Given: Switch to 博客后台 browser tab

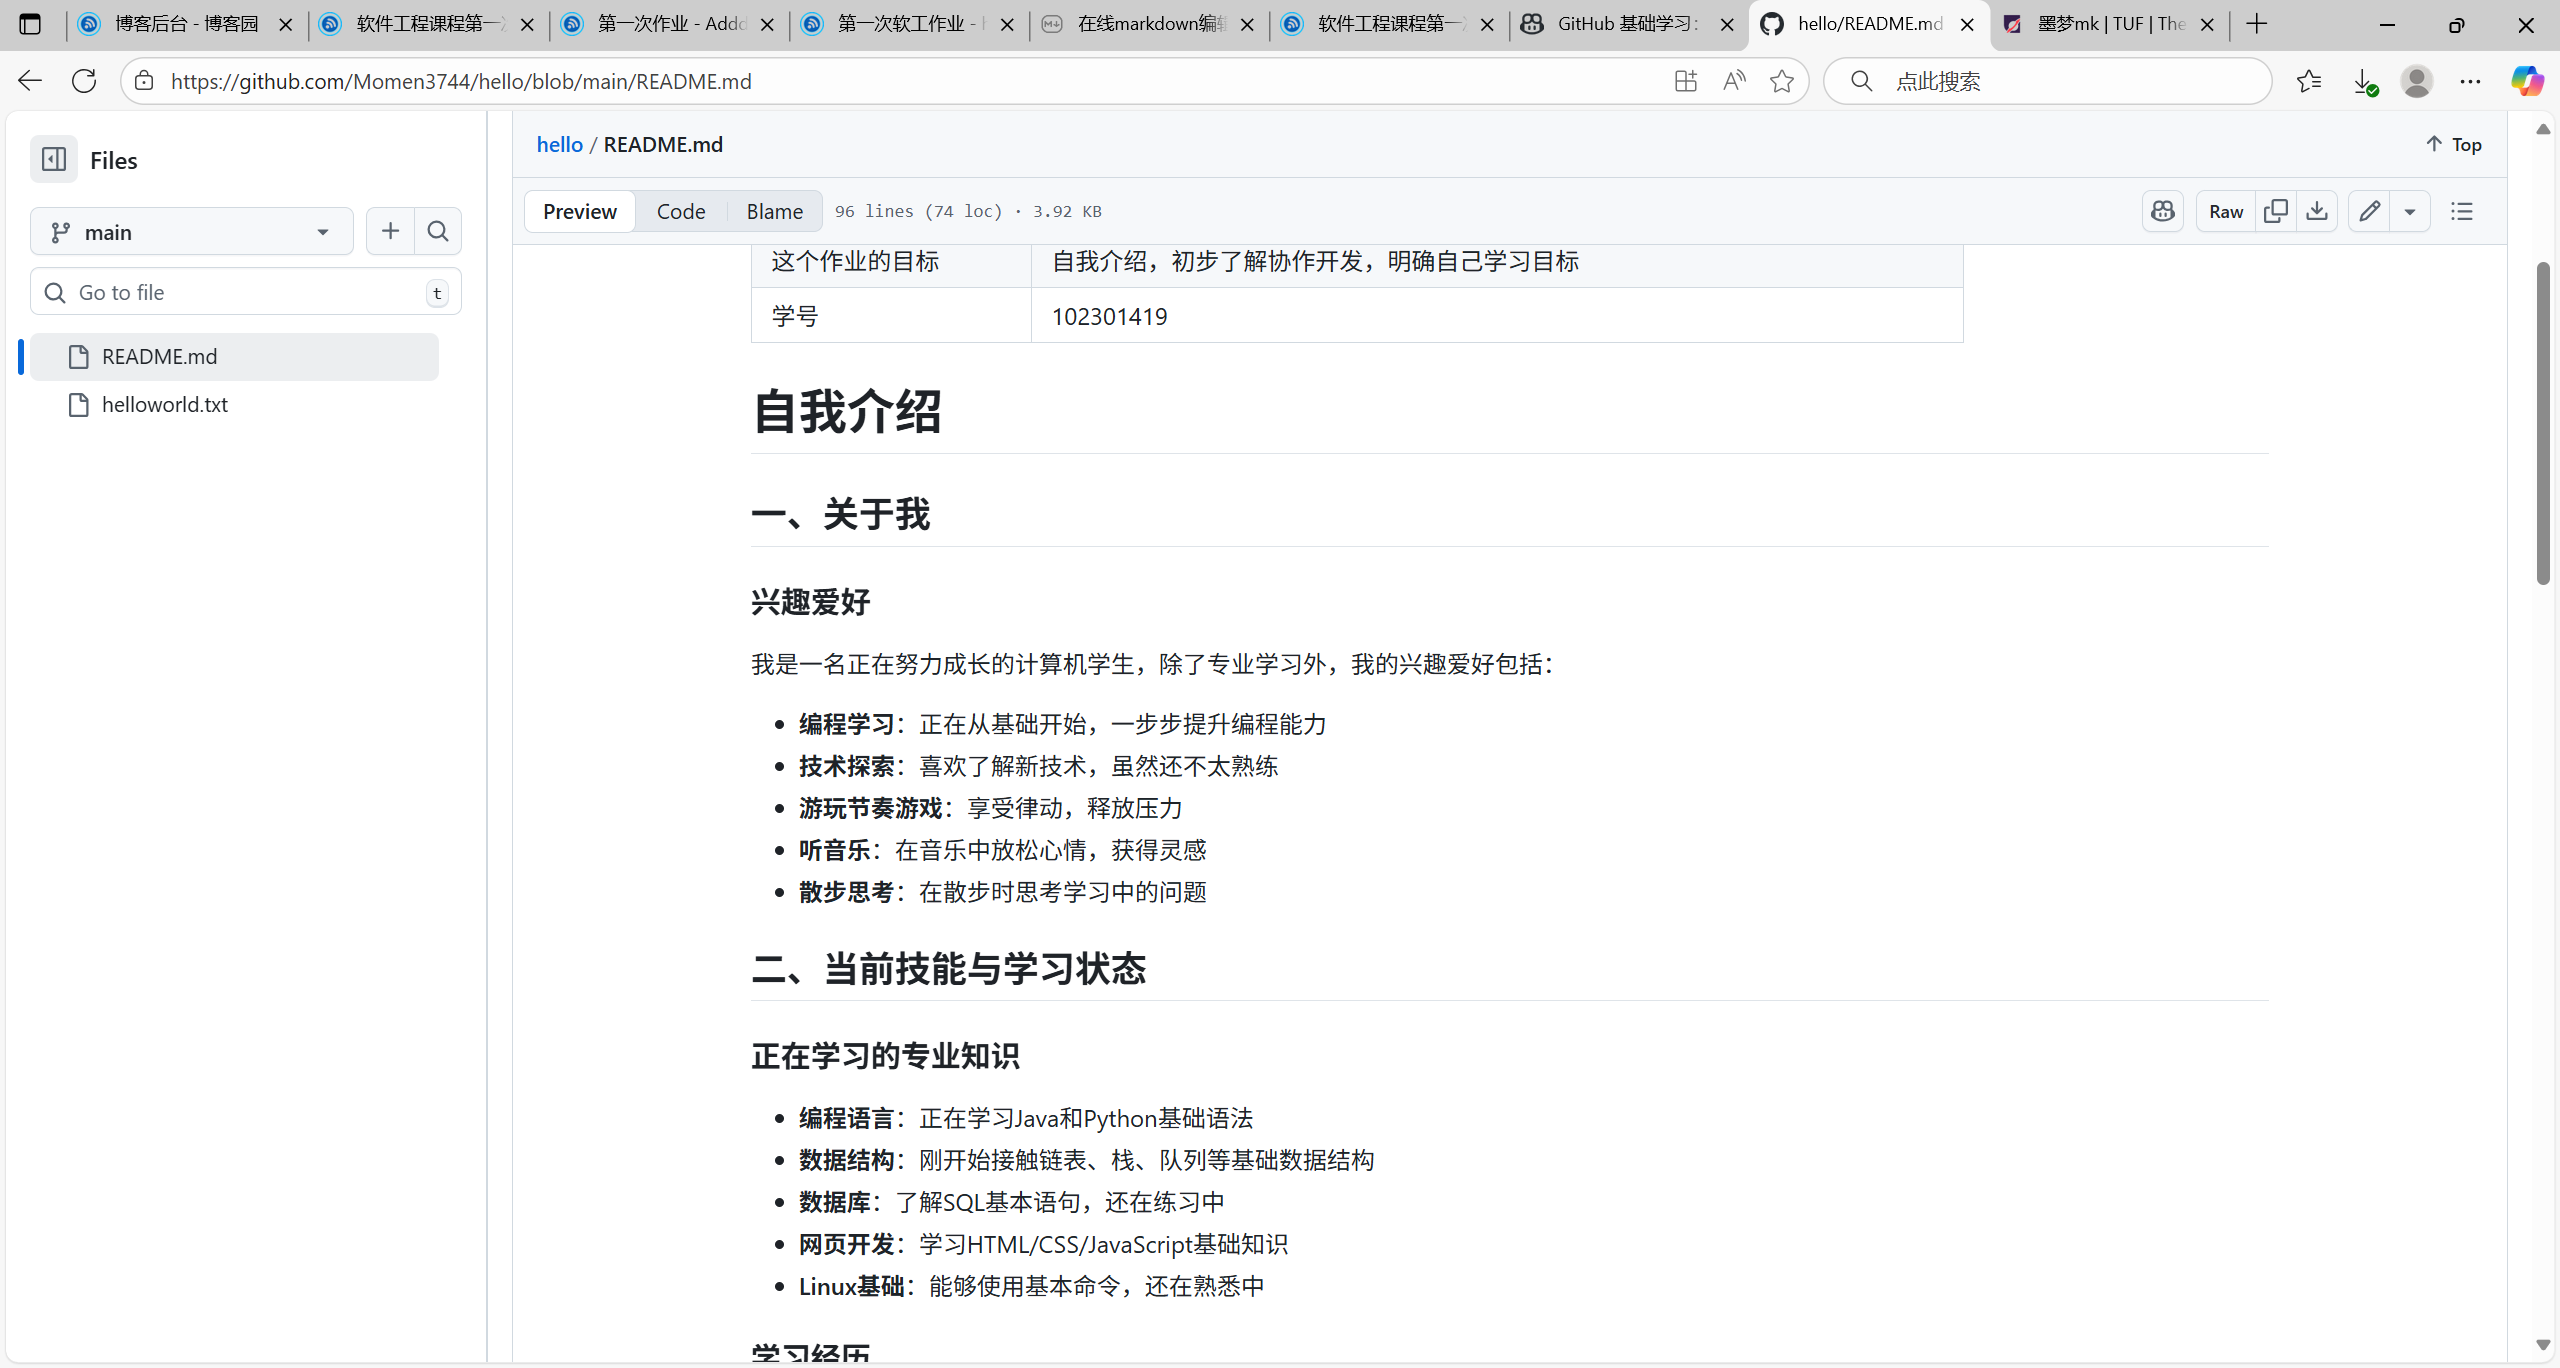Looking at the screenshot, I should point(185,24).
